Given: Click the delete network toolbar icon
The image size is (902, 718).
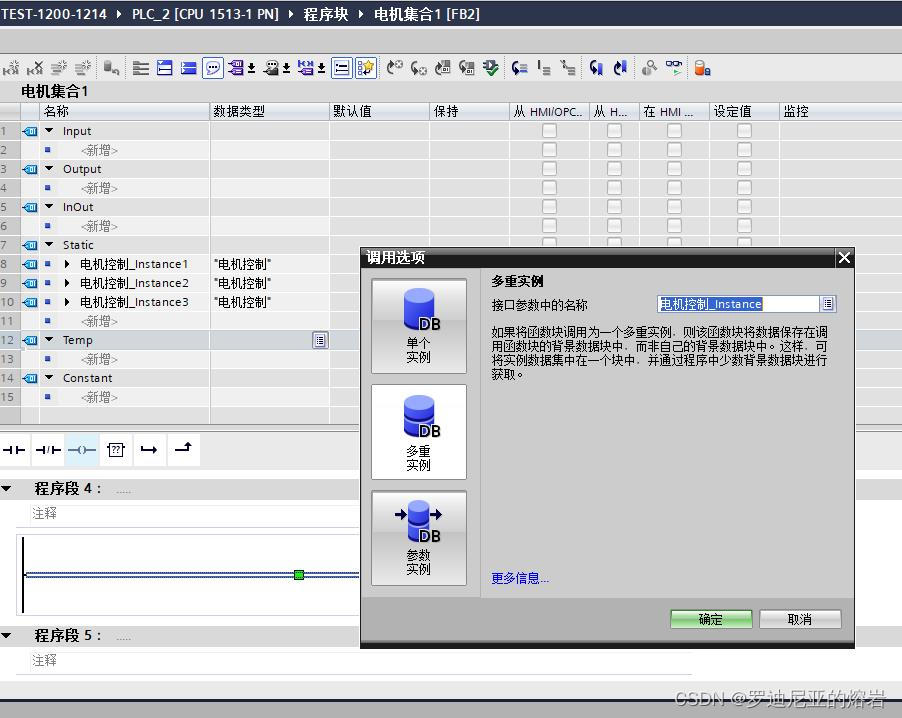Looking at the screenshot, I should tap(35, 68).
